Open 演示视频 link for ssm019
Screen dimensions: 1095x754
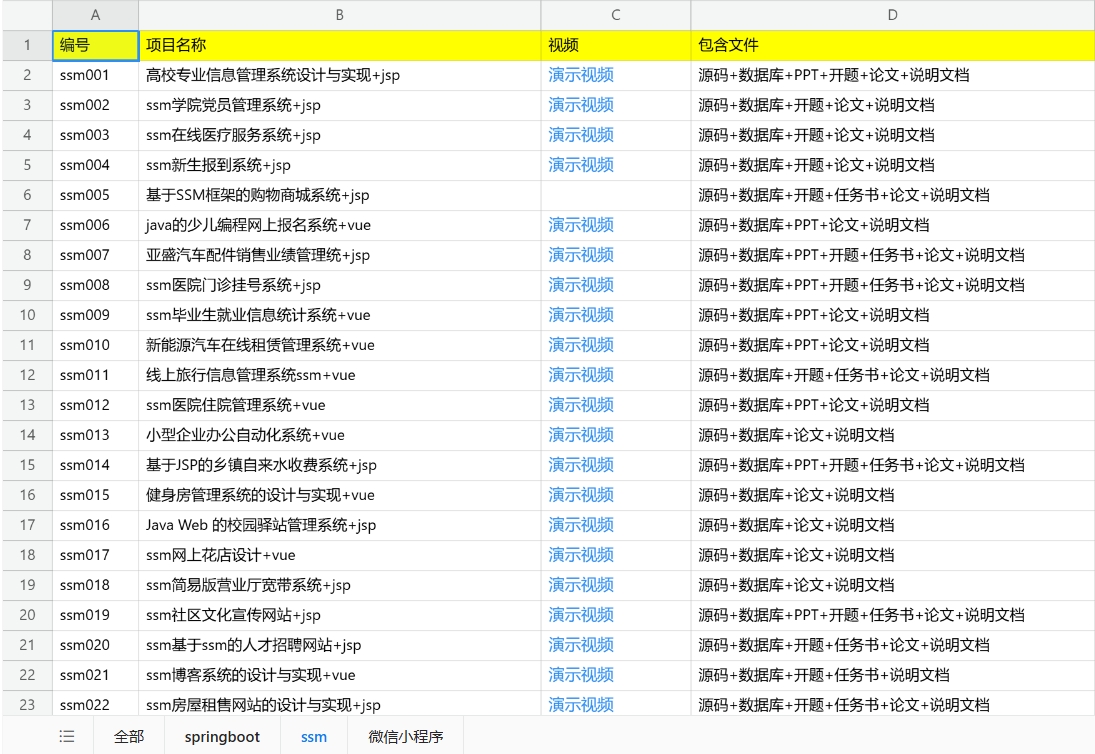581,615
